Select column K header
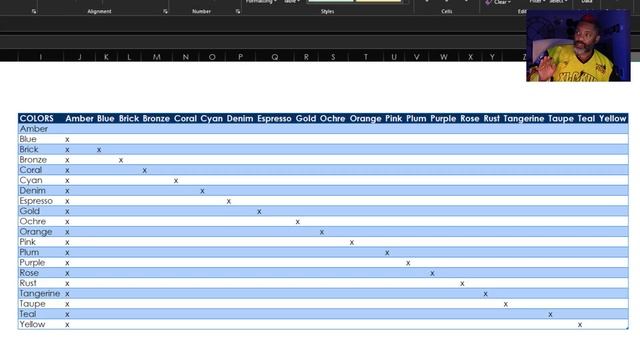 [x=106, y=57]
